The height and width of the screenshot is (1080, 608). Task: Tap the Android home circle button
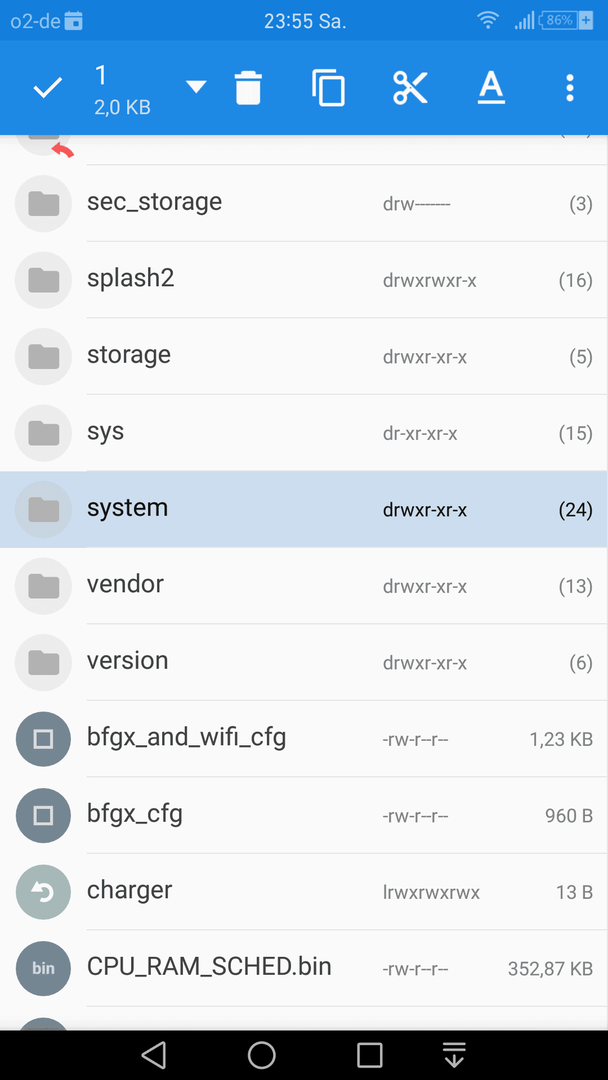[262, 1055]
